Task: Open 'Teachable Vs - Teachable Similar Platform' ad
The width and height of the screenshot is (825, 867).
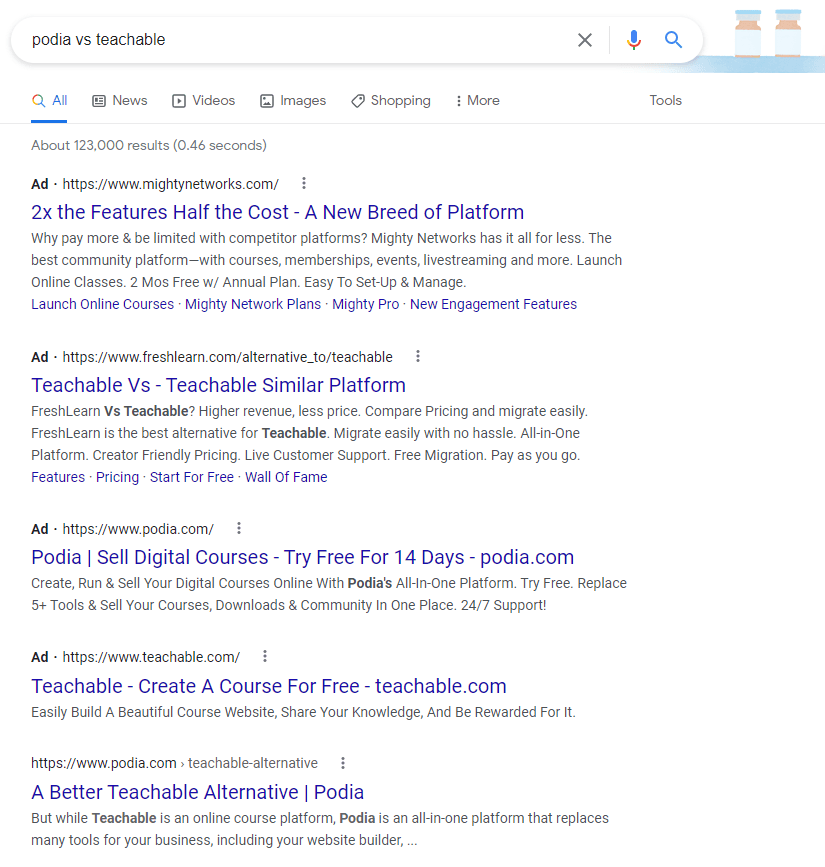Action: [218, 385]
